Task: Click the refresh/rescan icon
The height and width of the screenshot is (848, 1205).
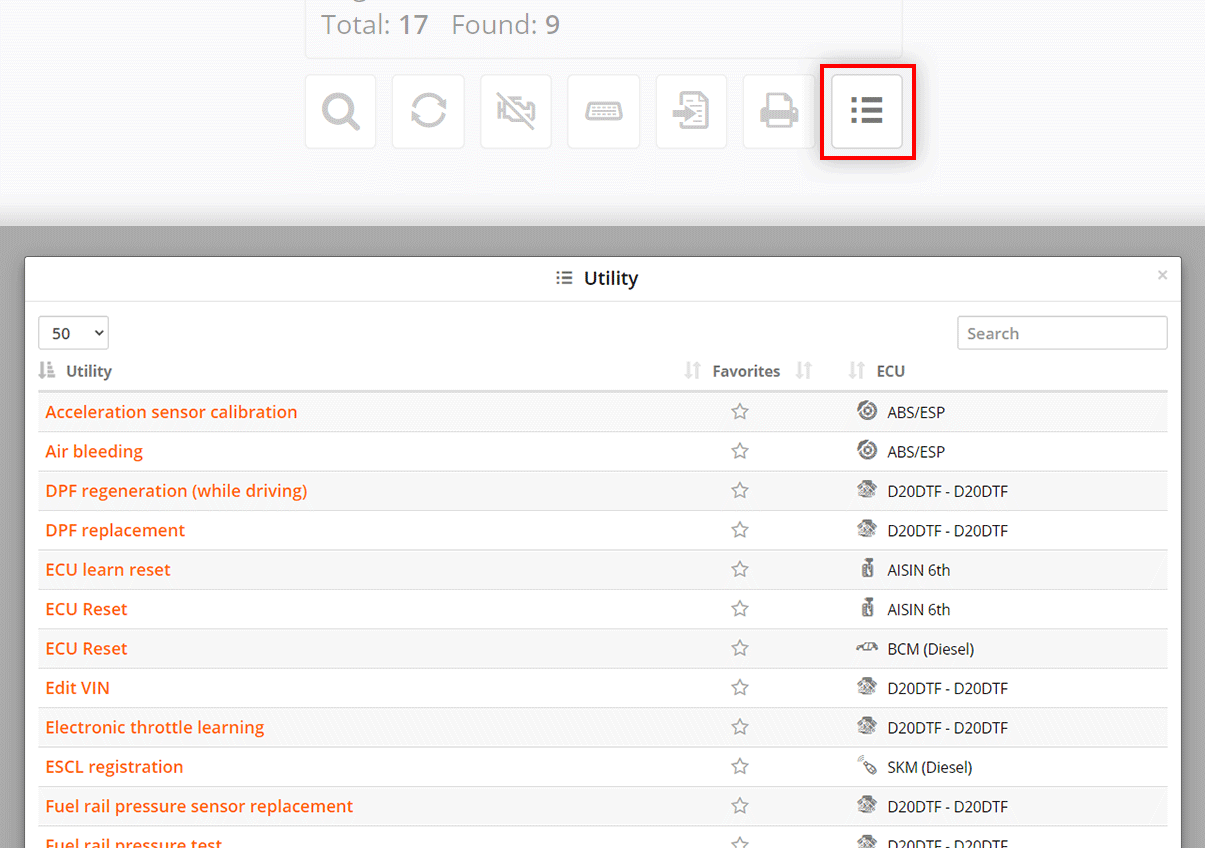Action: click(x=428, y=111)
